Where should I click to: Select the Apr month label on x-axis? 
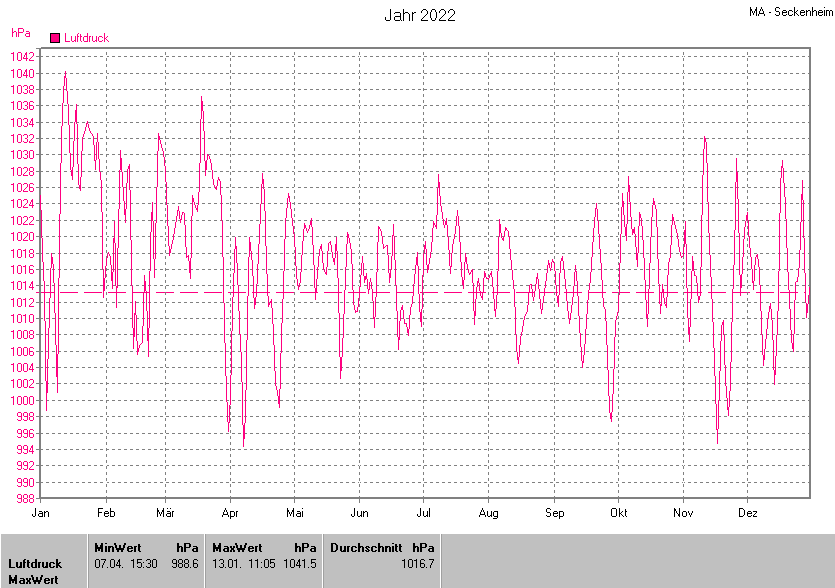click(x=230, y=513)
